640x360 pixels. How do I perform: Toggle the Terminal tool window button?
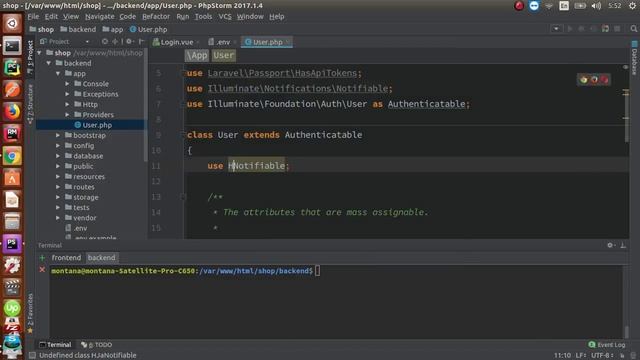tap(55, 344)
